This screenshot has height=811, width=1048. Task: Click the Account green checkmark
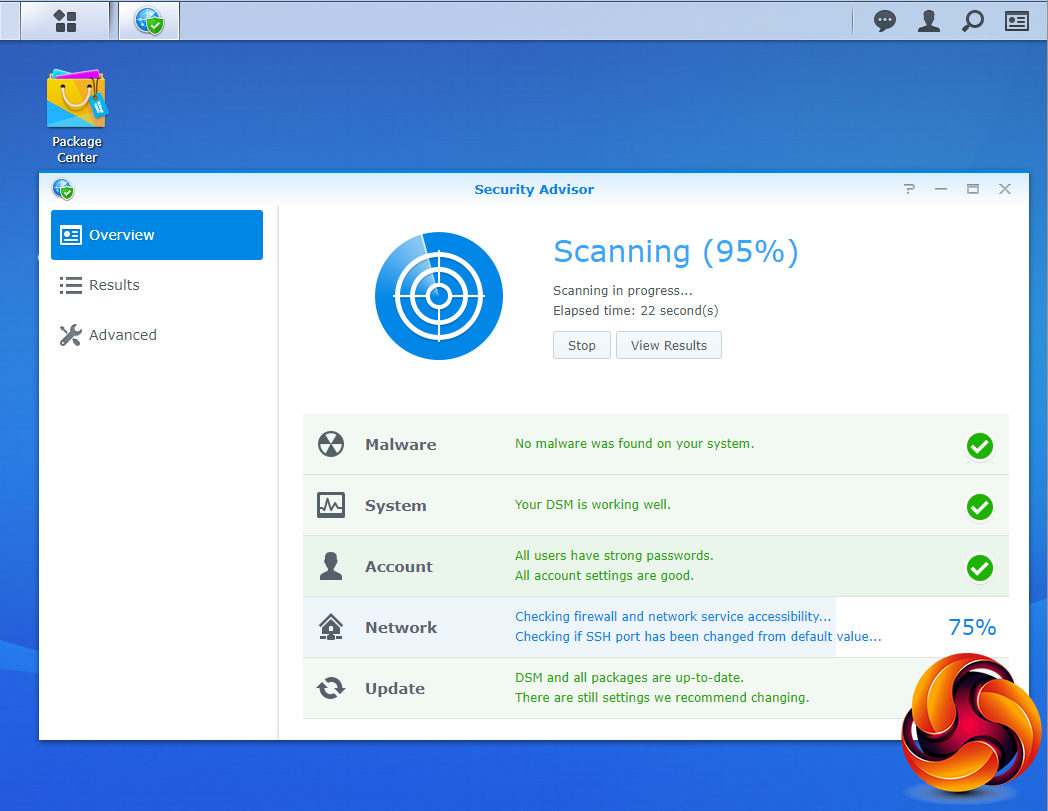point(979,568)
